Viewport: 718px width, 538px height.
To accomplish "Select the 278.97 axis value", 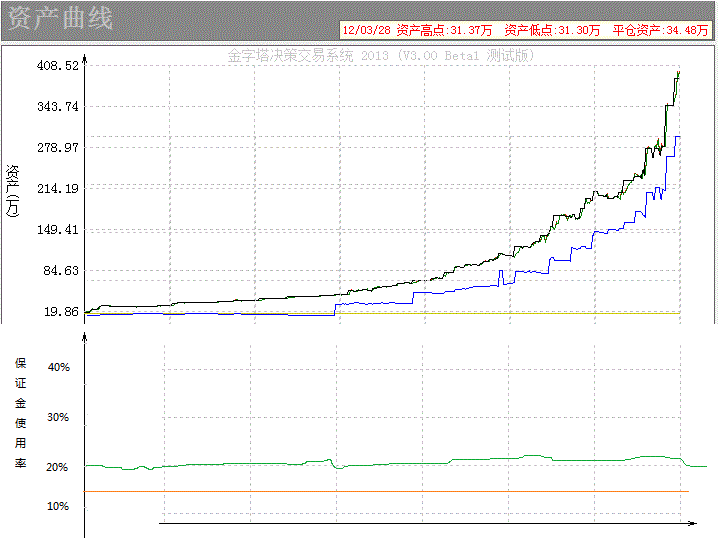I will point(58,148).
